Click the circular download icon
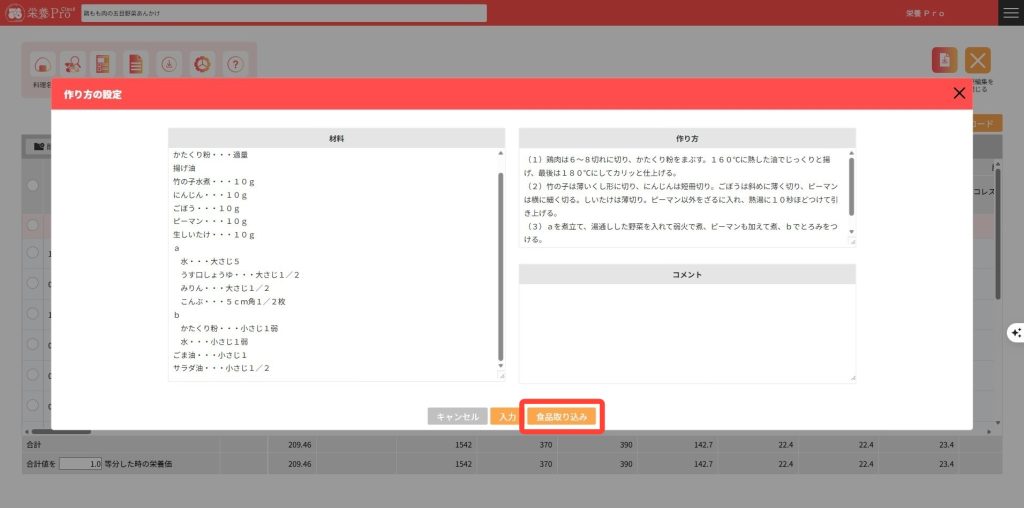Viewport: 1024px width, 508px height. tap(169, 64)
